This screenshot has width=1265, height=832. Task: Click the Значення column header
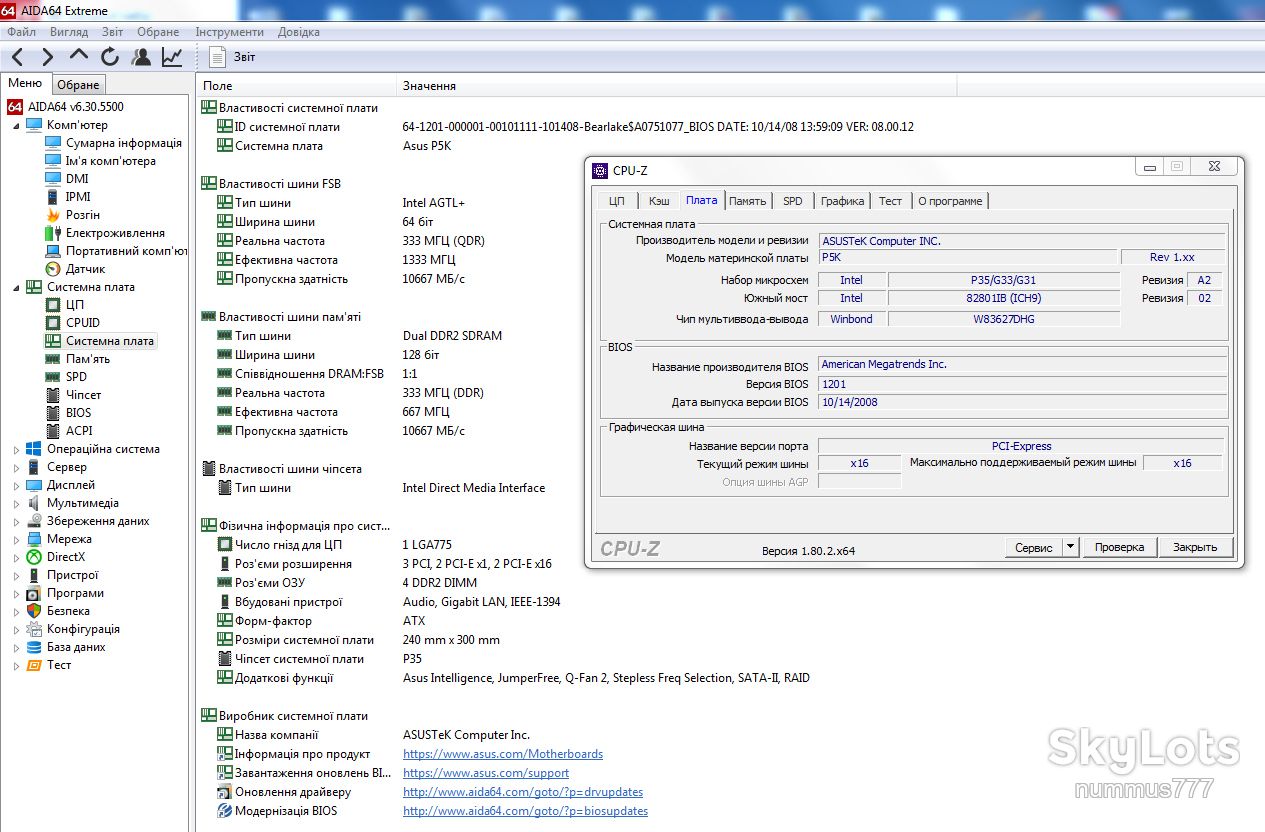[676, 86]
